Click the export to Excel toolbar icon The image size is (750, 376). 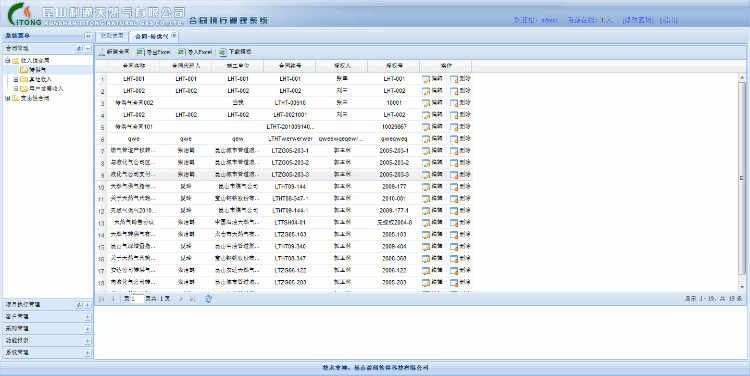[x=140, y=52]
